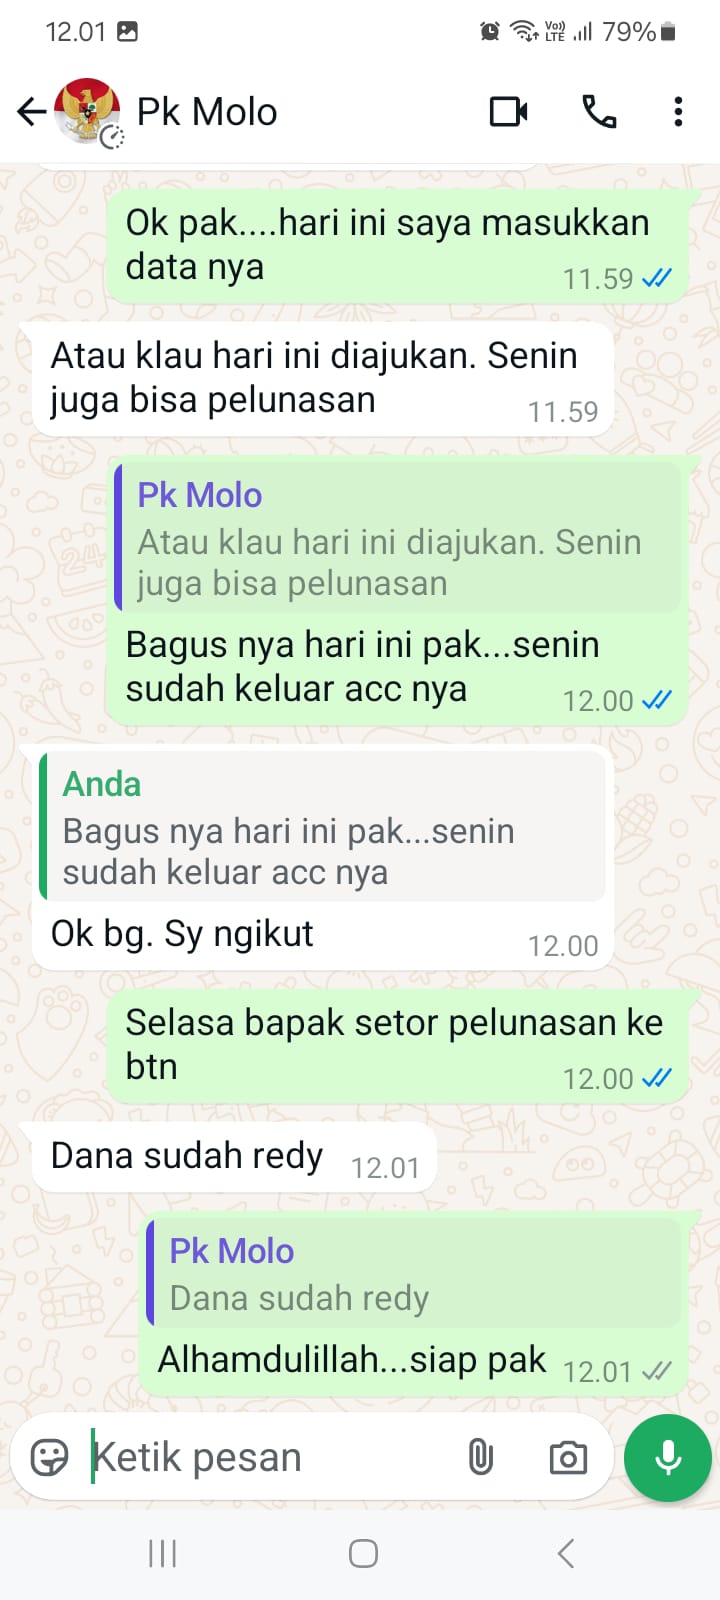Focus the Ketik pesan input field
Viewport: 720px width, 1600px height.
coord(270,1457)
